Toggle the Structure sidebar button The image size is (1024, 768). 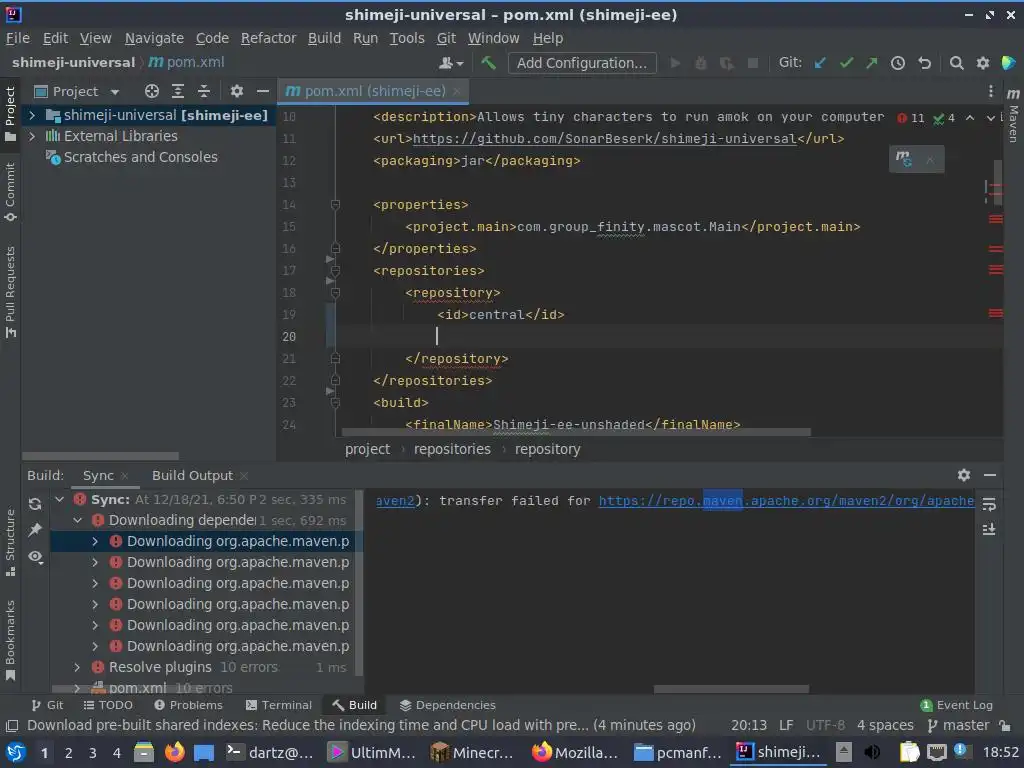[10, 543]
